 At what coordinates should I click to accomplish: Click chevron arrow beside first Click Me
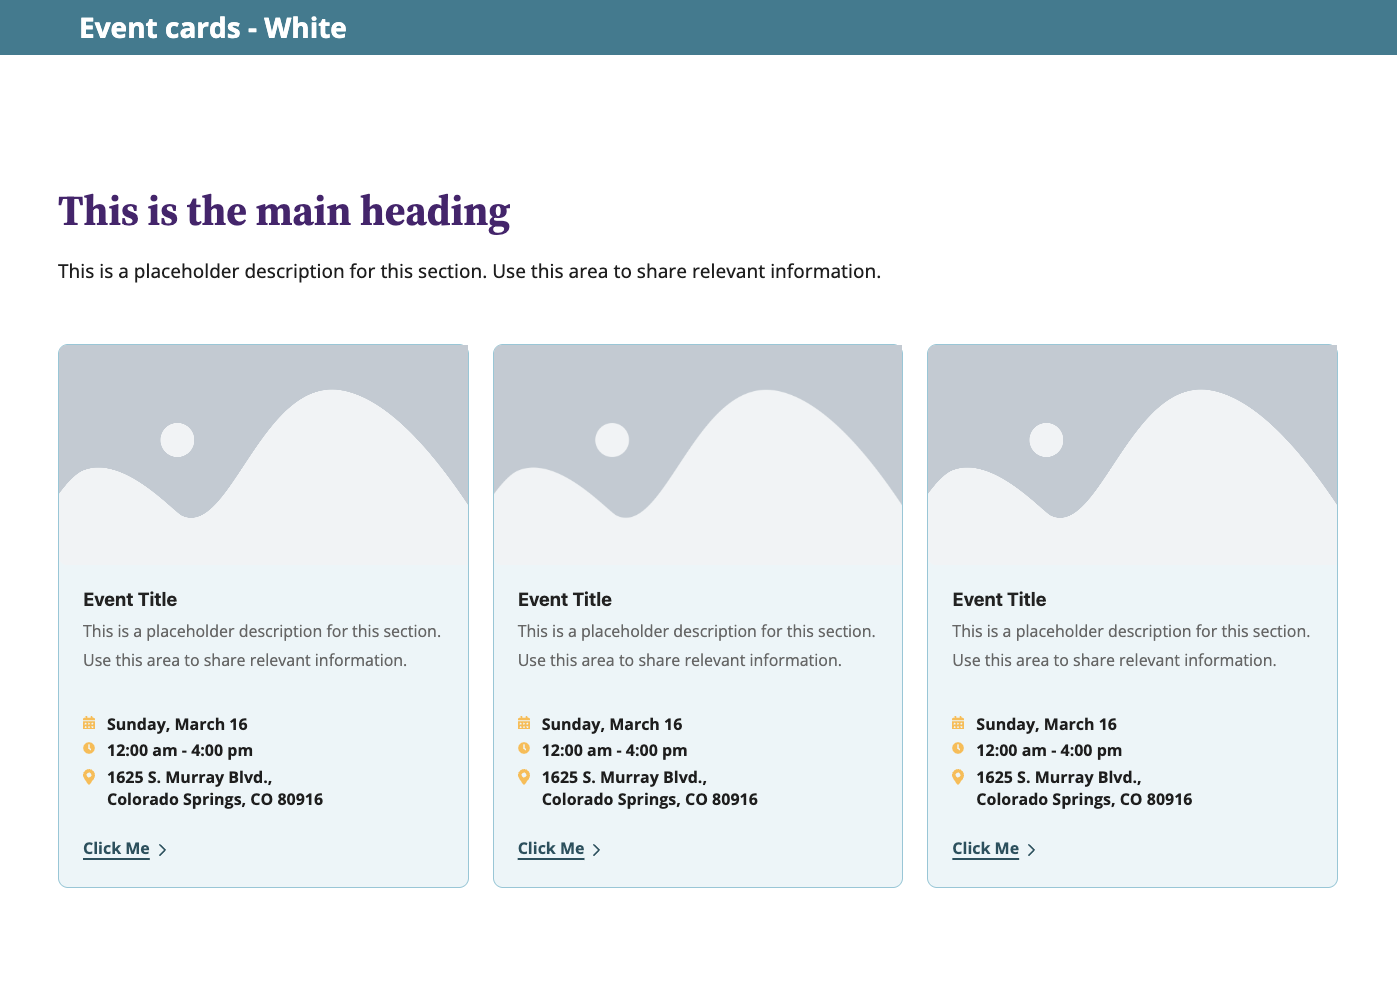[x=163, y=850]
